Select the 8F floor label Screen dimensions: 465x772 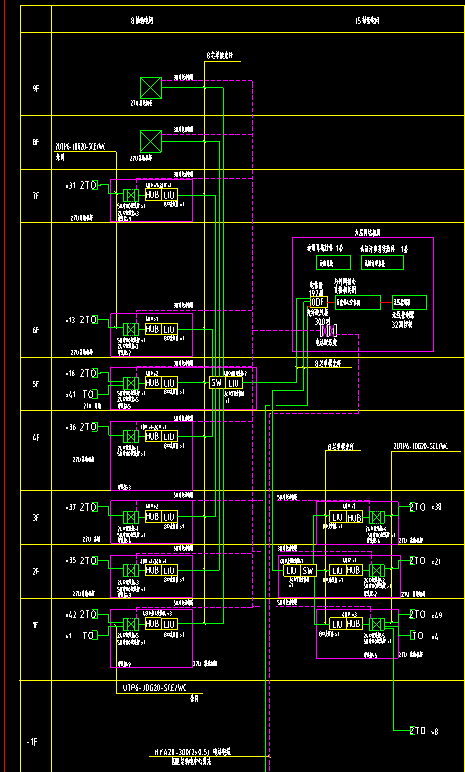click(35, 142)
